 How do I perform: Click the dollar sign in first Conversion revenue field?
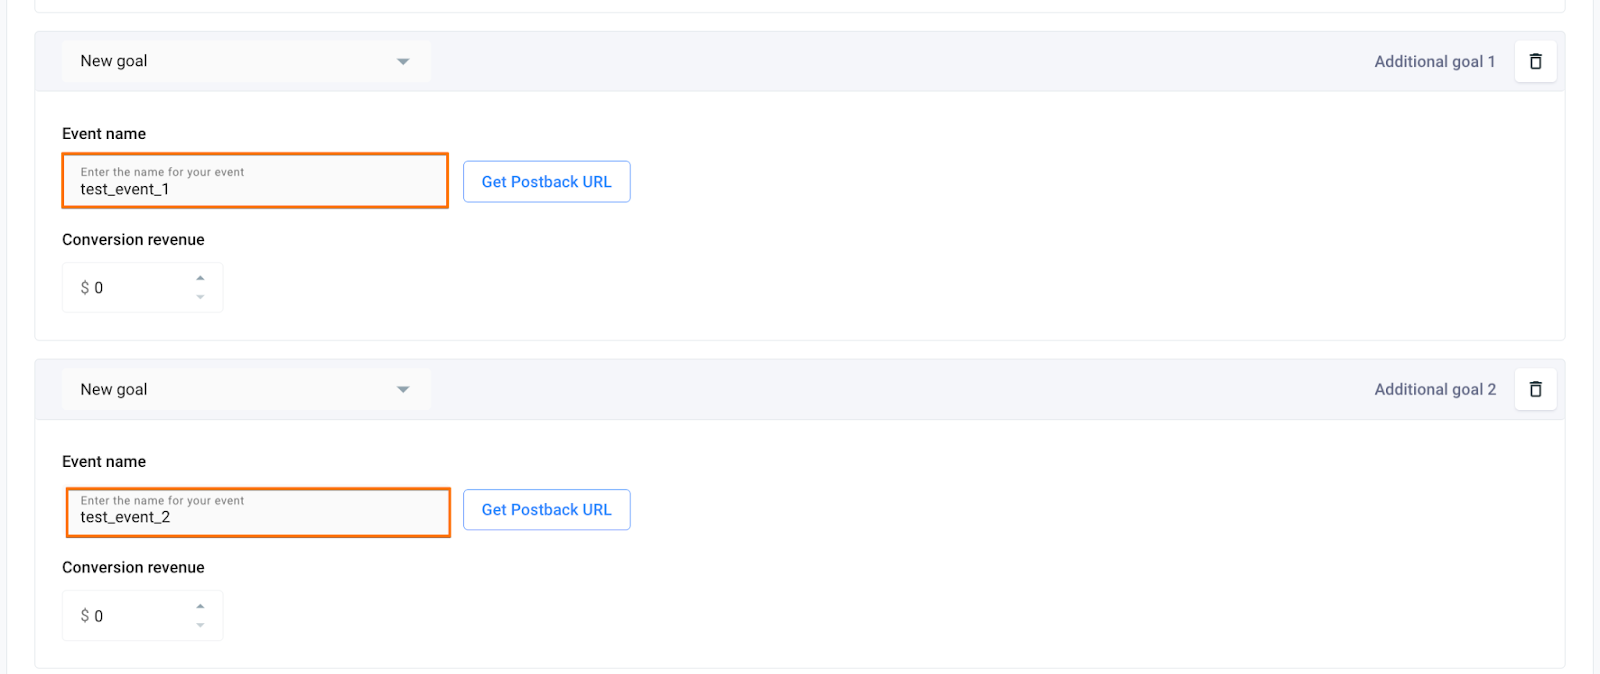(x=85, y=287)
